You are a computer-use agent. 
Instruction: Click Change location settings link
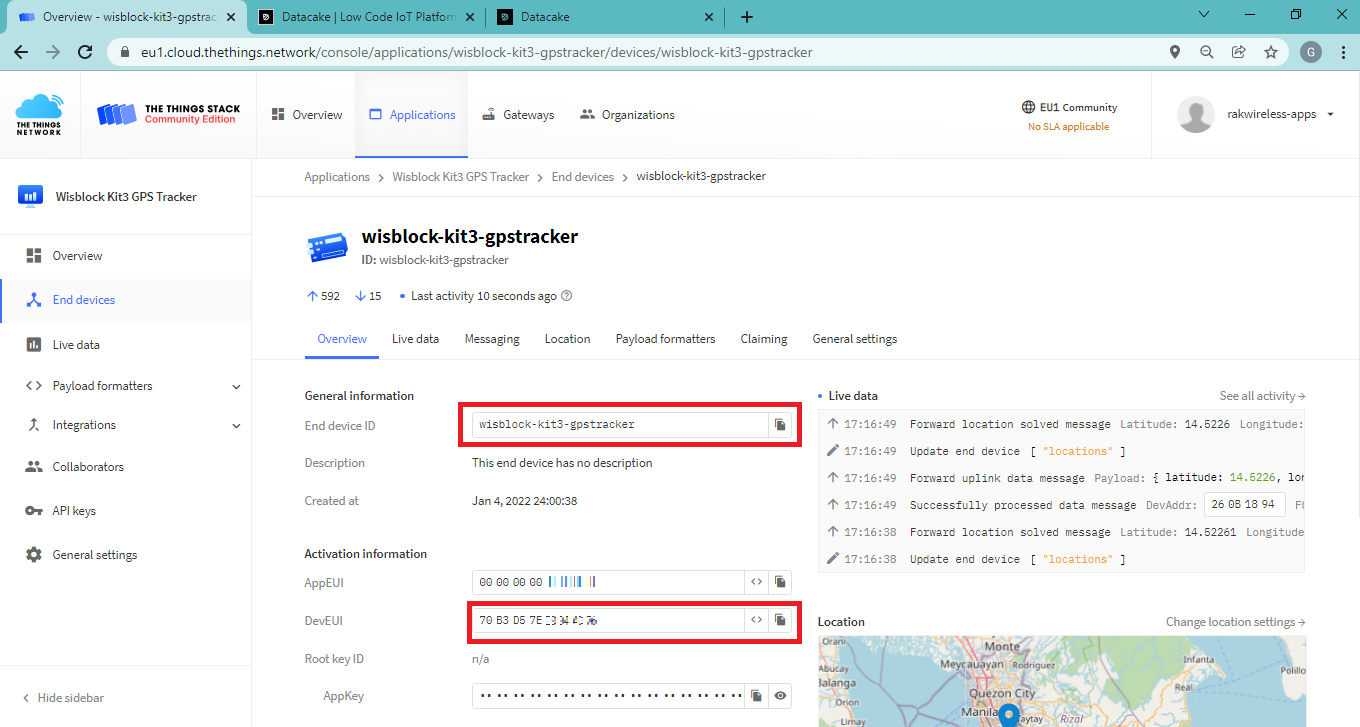coord(1235,622)
